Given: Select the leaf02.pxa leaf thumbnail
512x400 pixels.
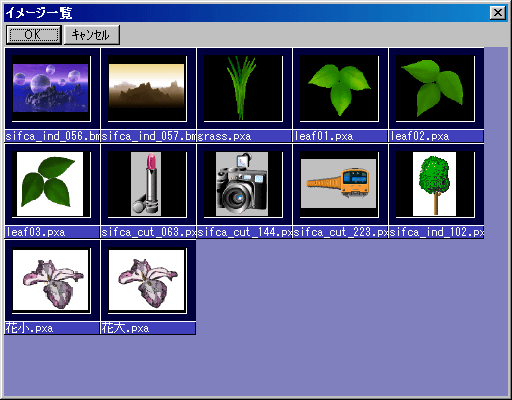Looking at the screenshot, I should pyautogui.click(x=436, y=89).
